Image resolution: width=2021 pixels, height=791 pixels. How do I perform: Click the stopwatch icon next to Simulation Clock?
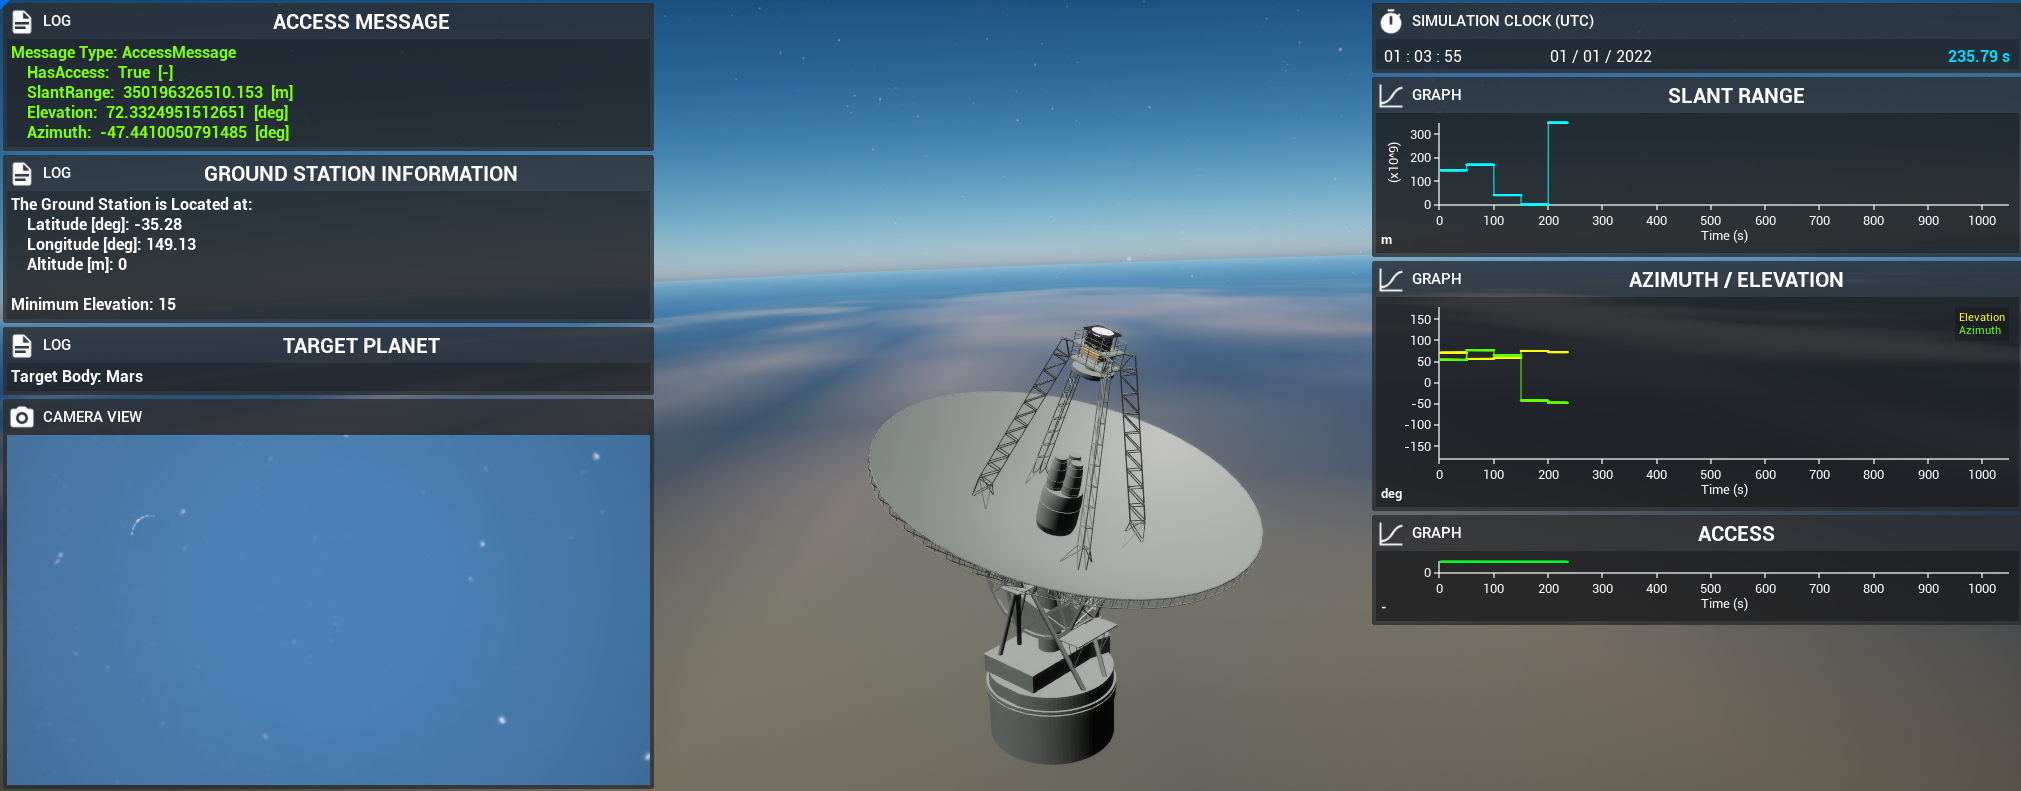[1391, 21]
